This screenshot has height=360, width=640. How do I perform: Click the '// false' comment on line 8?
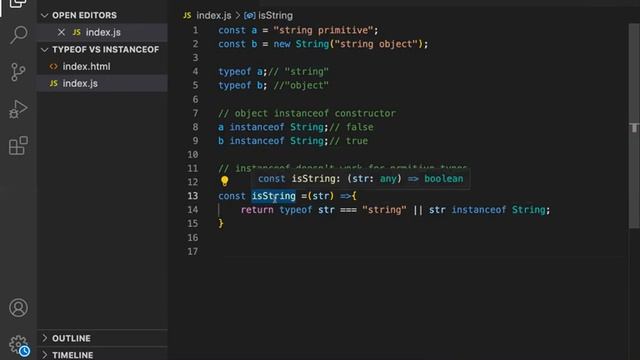point(351,127)
